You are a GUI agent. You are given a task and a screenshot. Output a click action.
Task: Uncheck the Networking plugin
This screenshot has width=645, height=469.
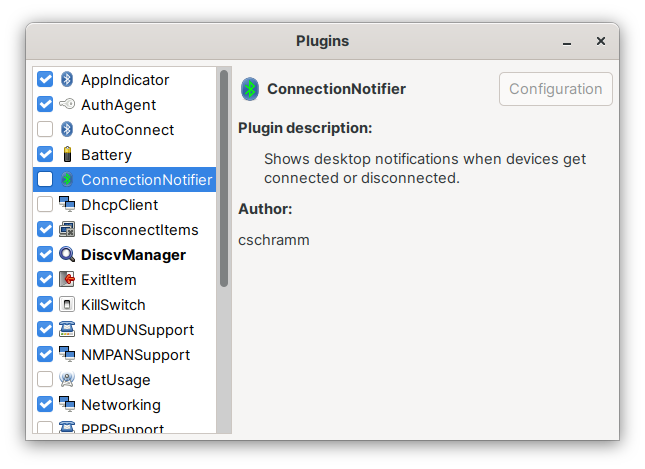point(45,404)
